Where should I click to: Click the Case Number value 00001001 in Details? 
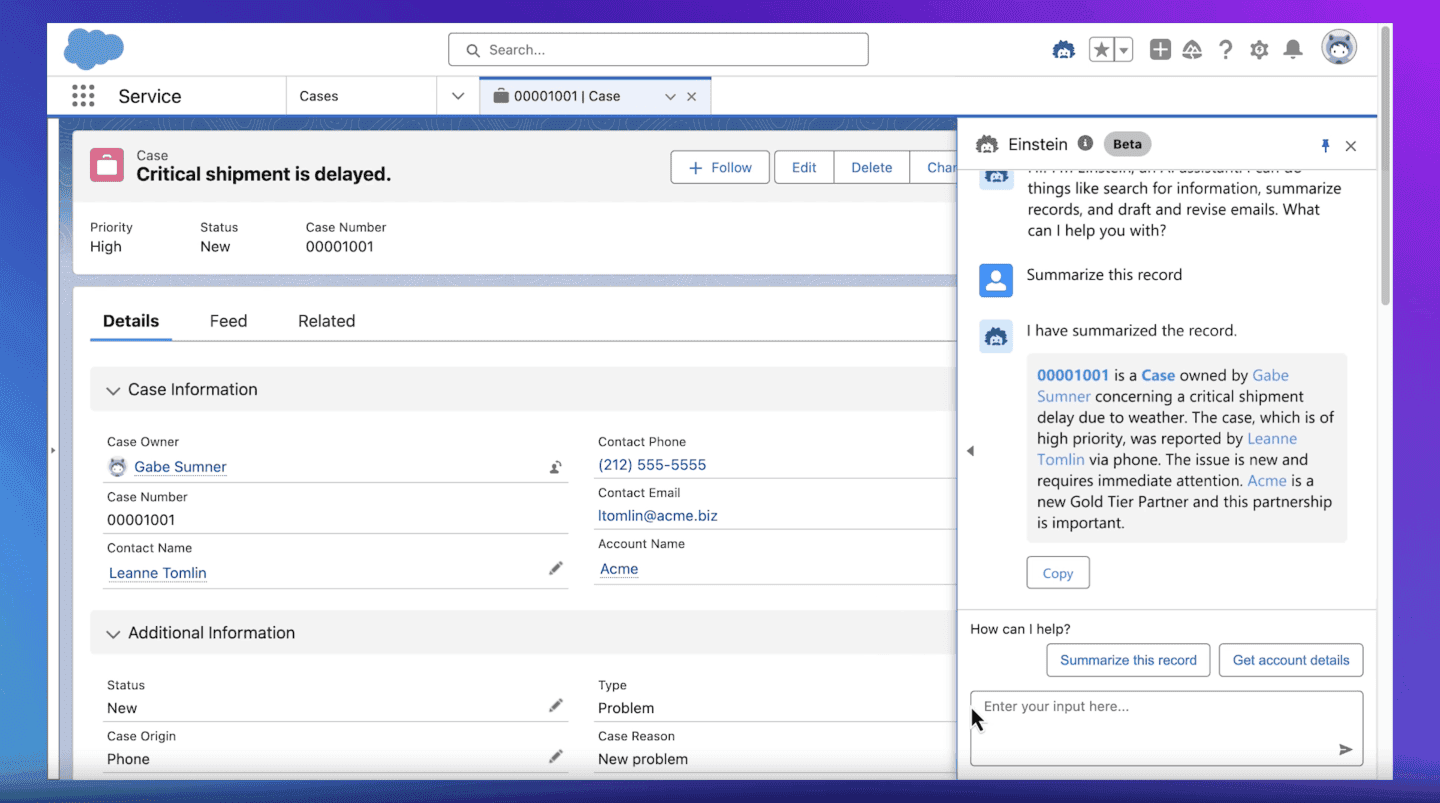coord(141,520)
